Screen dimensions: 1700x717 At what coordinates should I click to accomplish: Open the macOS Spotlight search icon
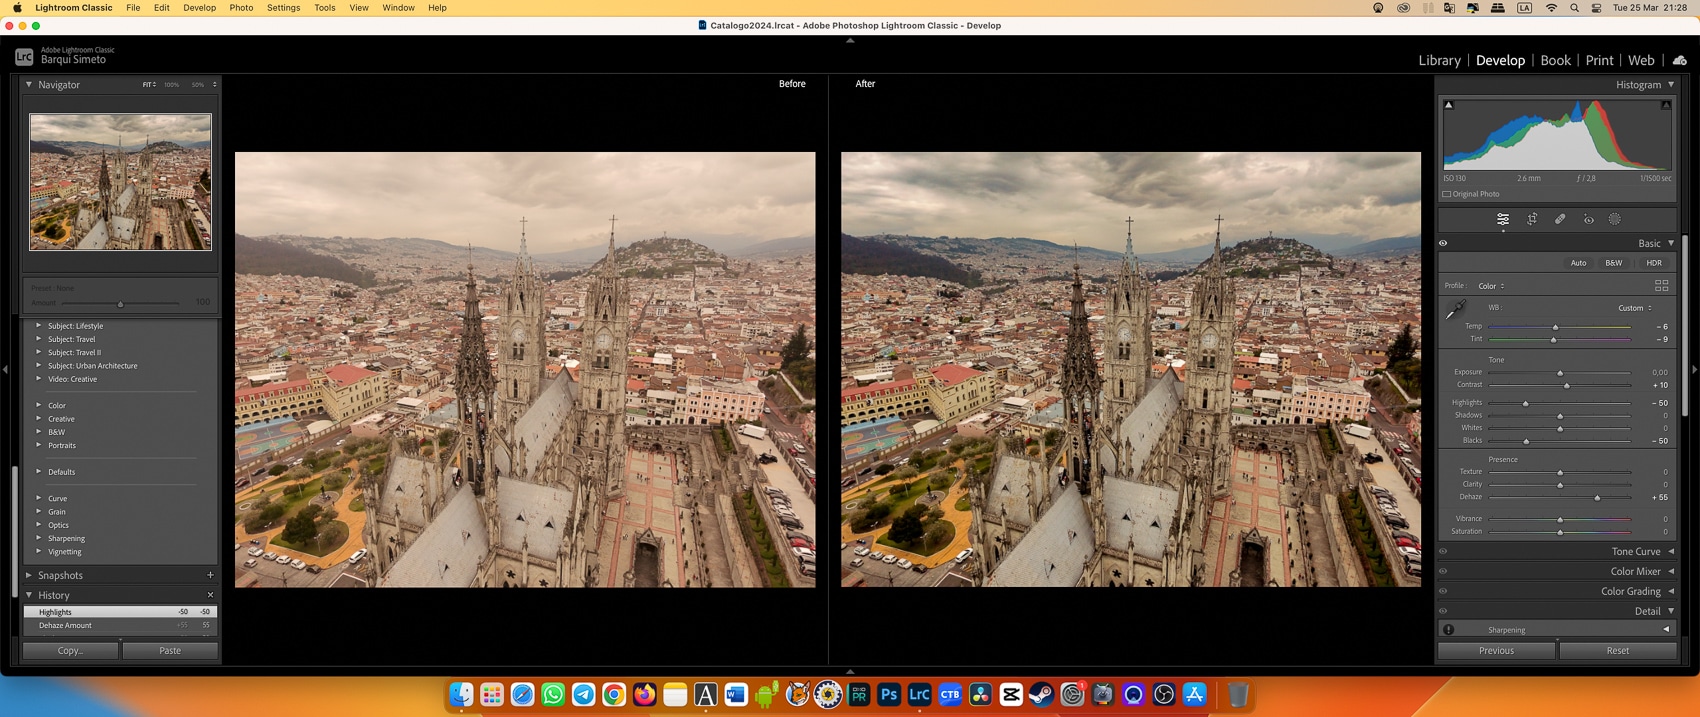pyautogui.click(x=1574, y=8)
